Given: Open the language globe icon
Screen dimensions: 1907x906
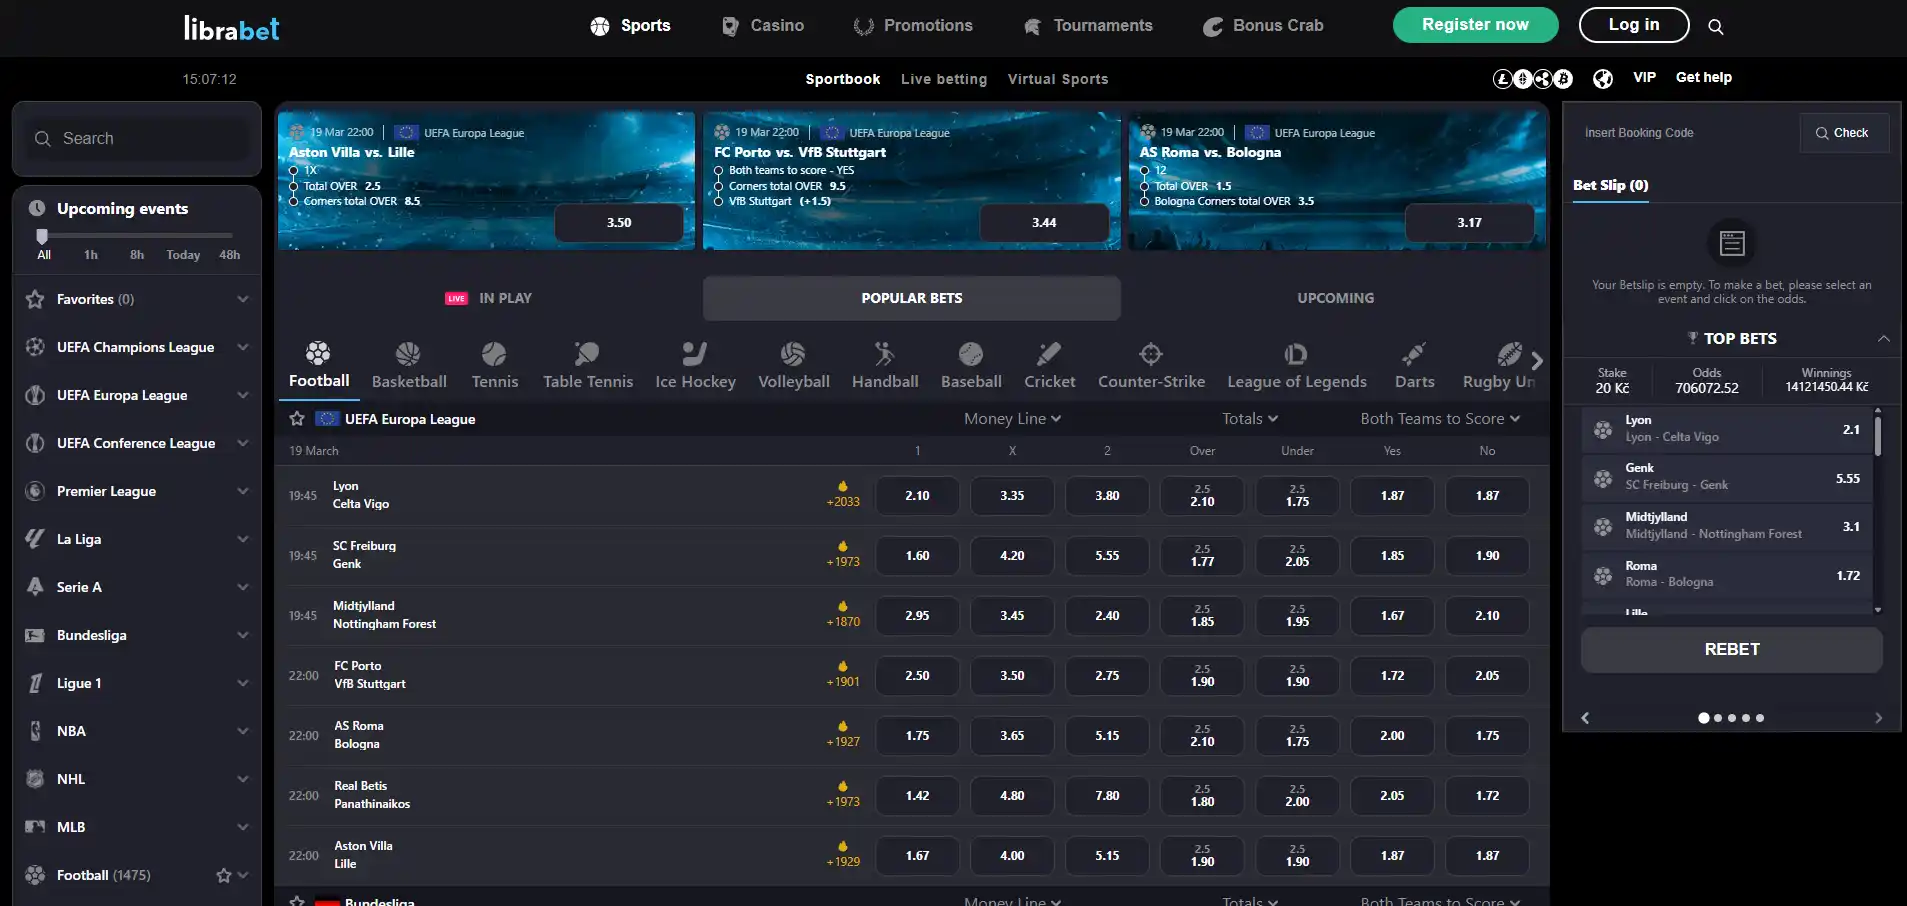Looking at the screenshot, I should pos(1603,79).
